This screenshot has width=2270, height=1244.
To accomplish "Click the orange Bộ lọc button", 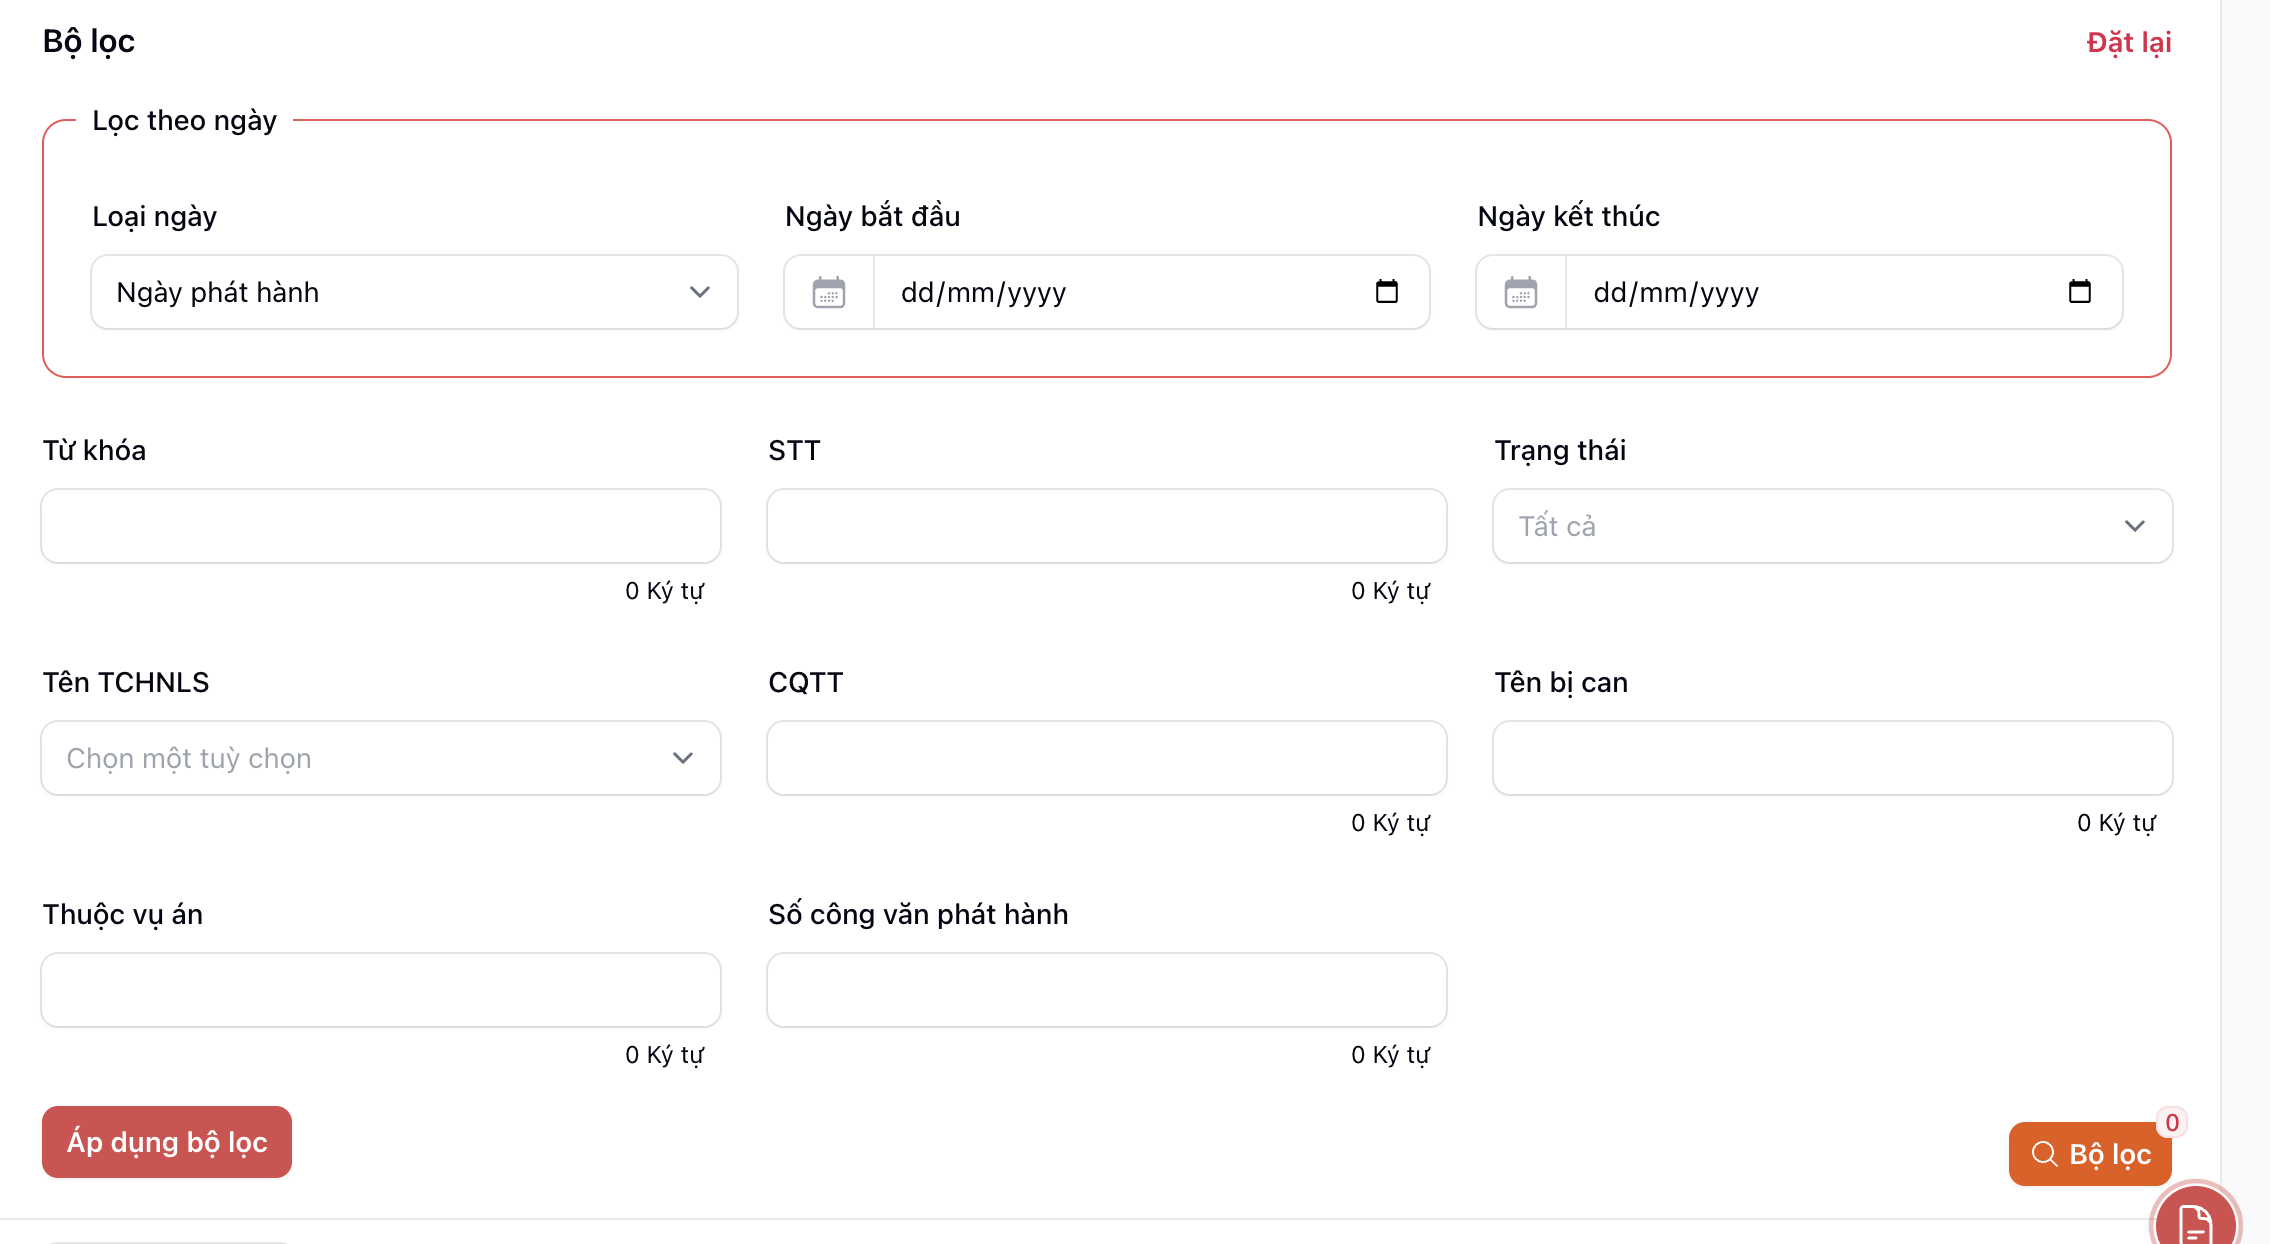I will pos(2089,1154).
